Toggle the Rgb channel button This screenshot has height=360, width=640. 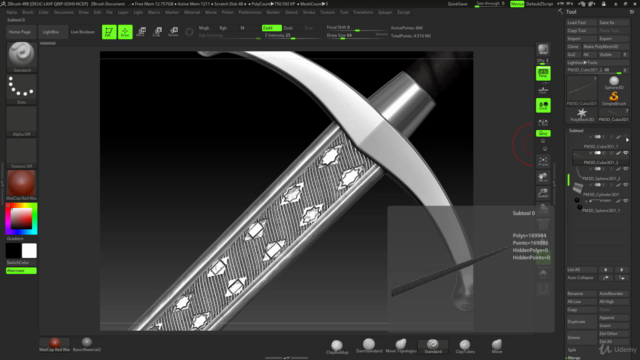point(223,28)
